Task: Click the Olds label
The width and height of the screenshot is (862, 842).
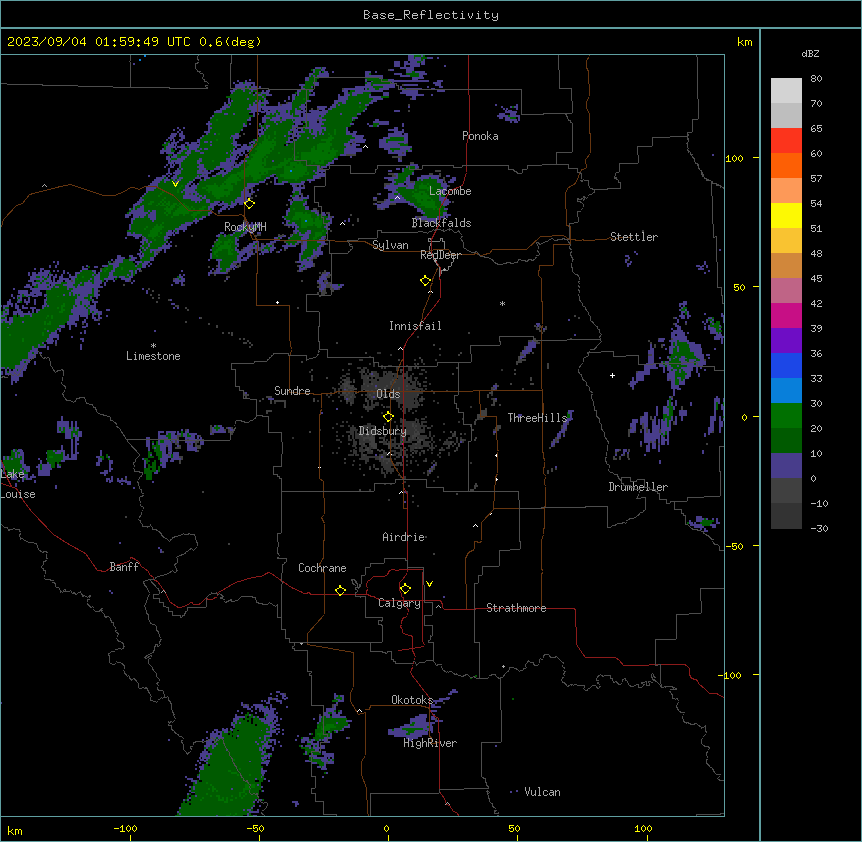Action: pyautogui.click(x=388, y=394)
